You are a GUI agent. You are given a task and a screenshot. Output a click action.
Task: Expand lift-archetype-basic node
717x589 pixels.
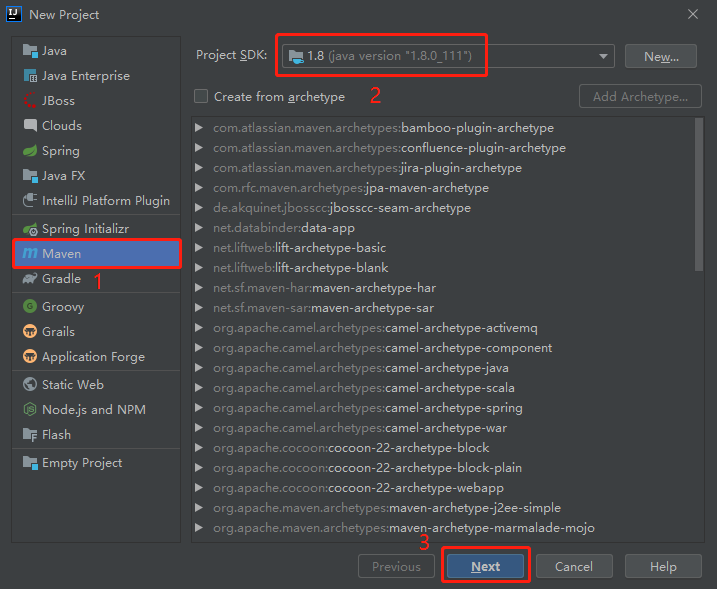[x=199, y=248]
